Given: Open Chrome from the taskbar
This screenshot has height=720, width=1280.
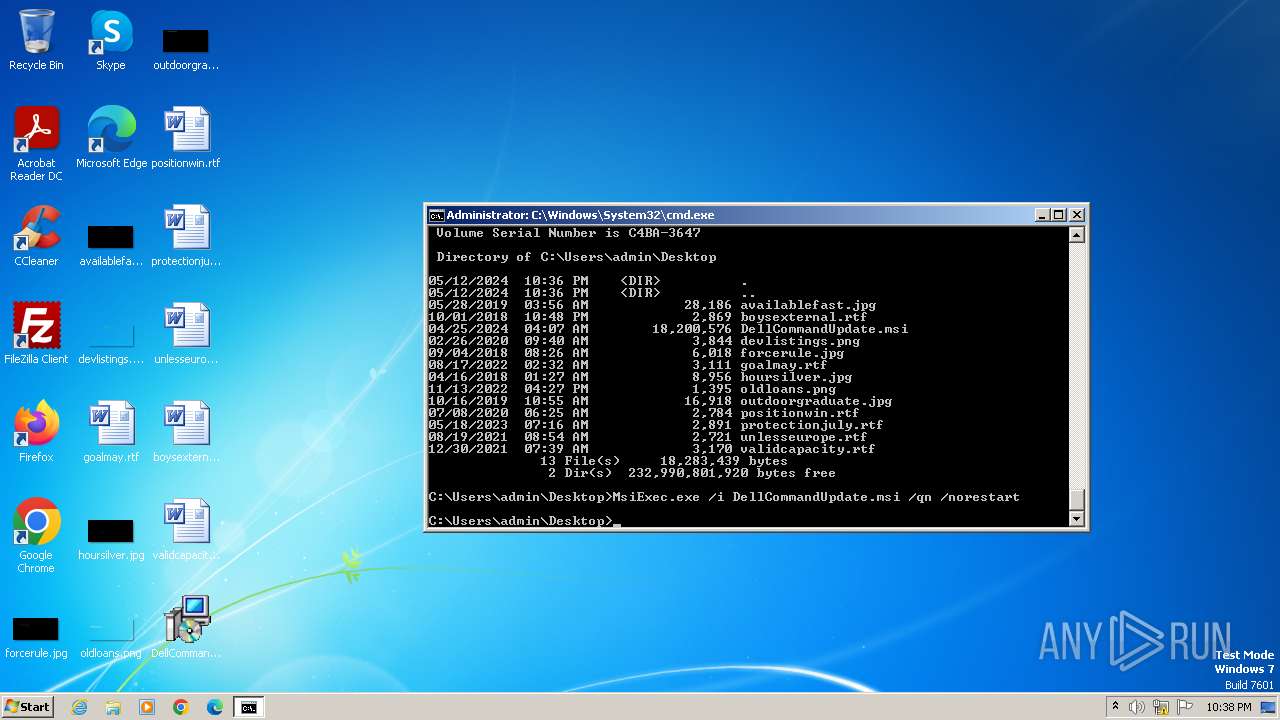Looking at the screenshot, I should [x=181, y=707].
